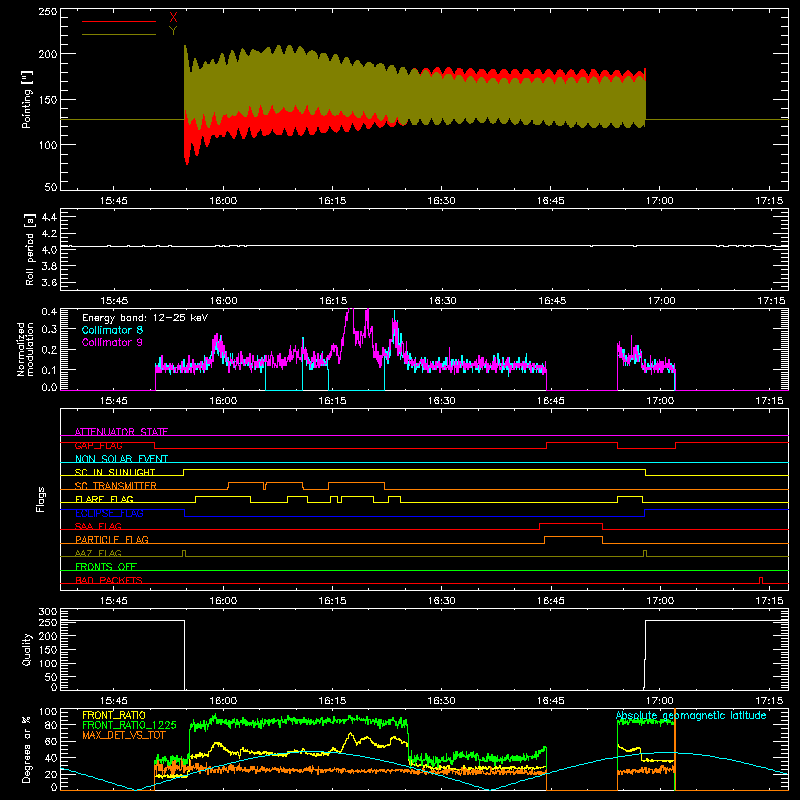Click the green FRONT_RATIO_1225 legend label
800x800 pixels.
[x=129, y=725]
